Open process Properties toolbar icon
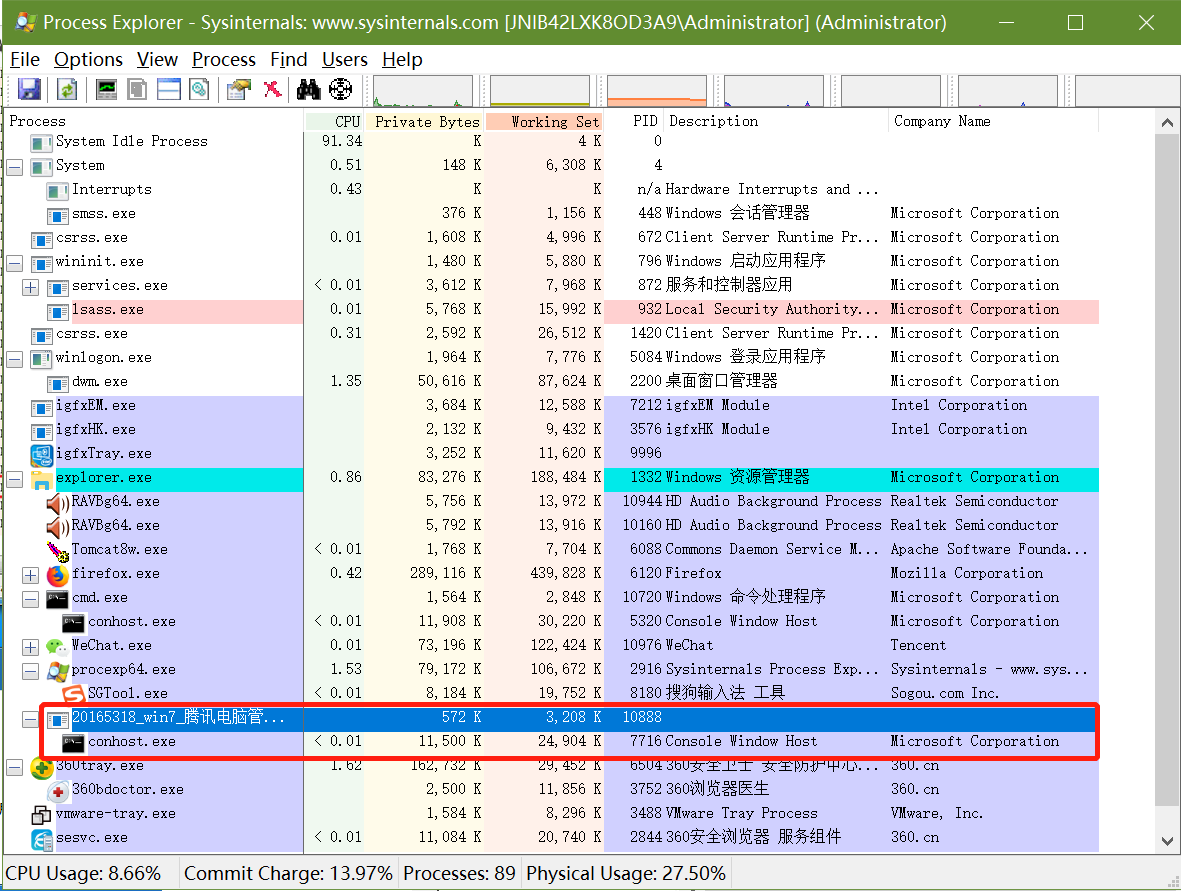1181x891 pixels. point(239,90)
